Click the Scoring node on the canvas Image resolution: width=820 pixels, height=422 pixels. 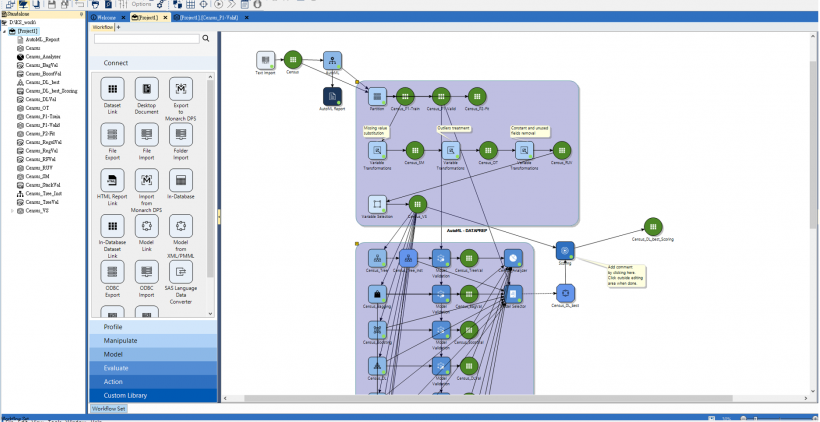tap(565, 251)
